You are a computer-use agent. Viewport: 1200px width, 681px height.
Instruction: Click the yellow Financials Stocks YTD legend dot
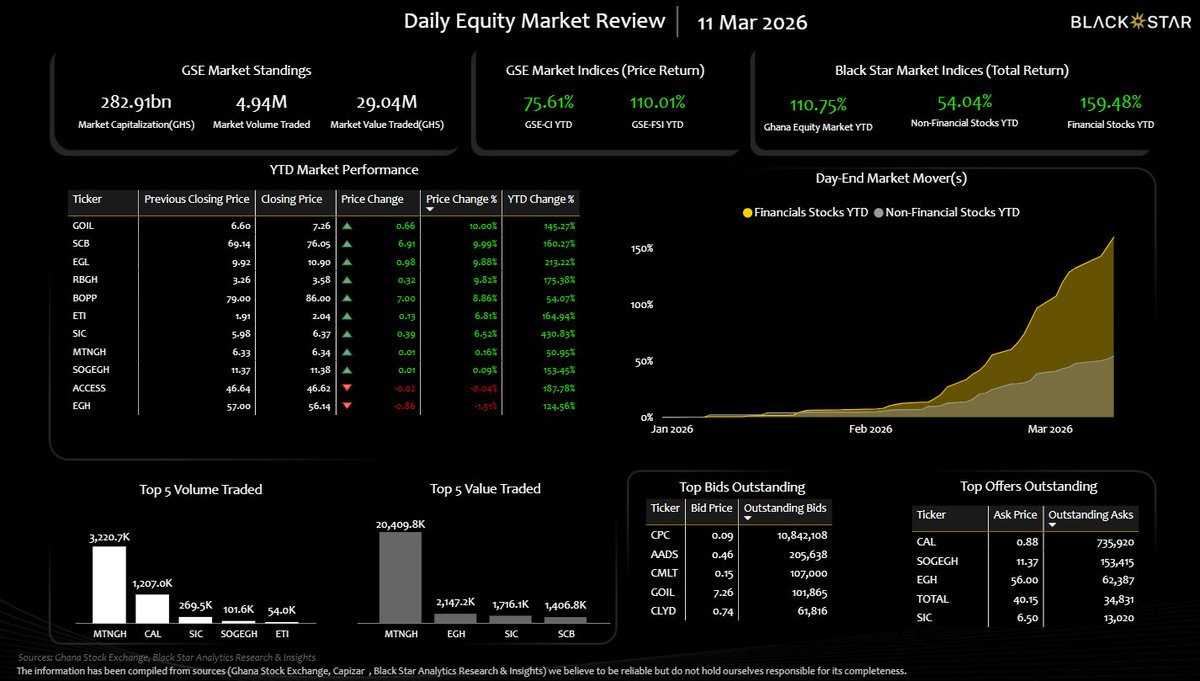click(747, 212)
